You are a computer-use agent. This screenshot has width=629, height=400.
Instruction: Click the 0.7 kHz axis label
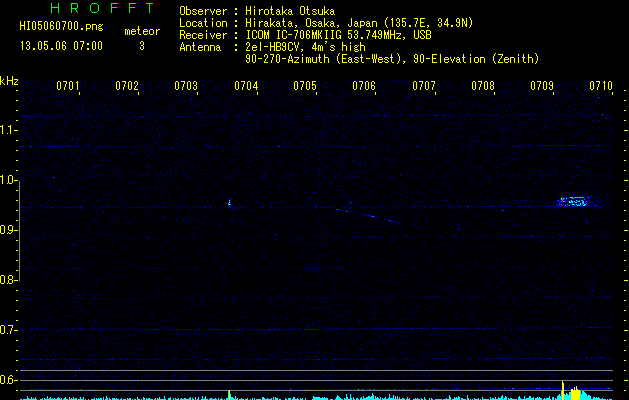click(9, 330)
